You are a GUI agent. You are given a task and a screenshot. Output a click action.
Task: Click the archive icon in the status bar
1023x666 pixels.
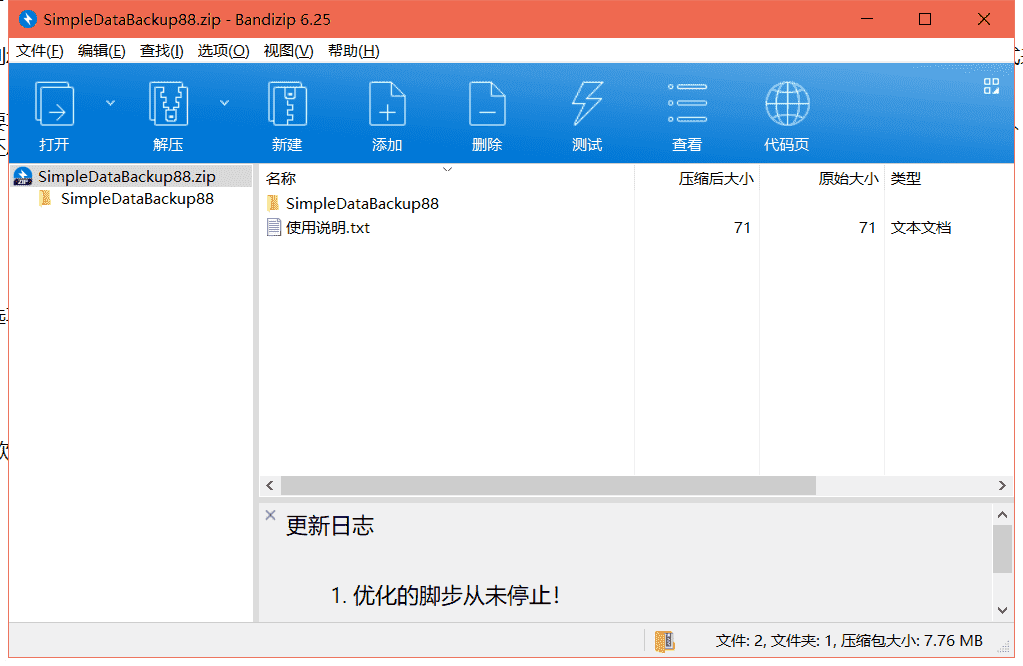tap(664, 641)
